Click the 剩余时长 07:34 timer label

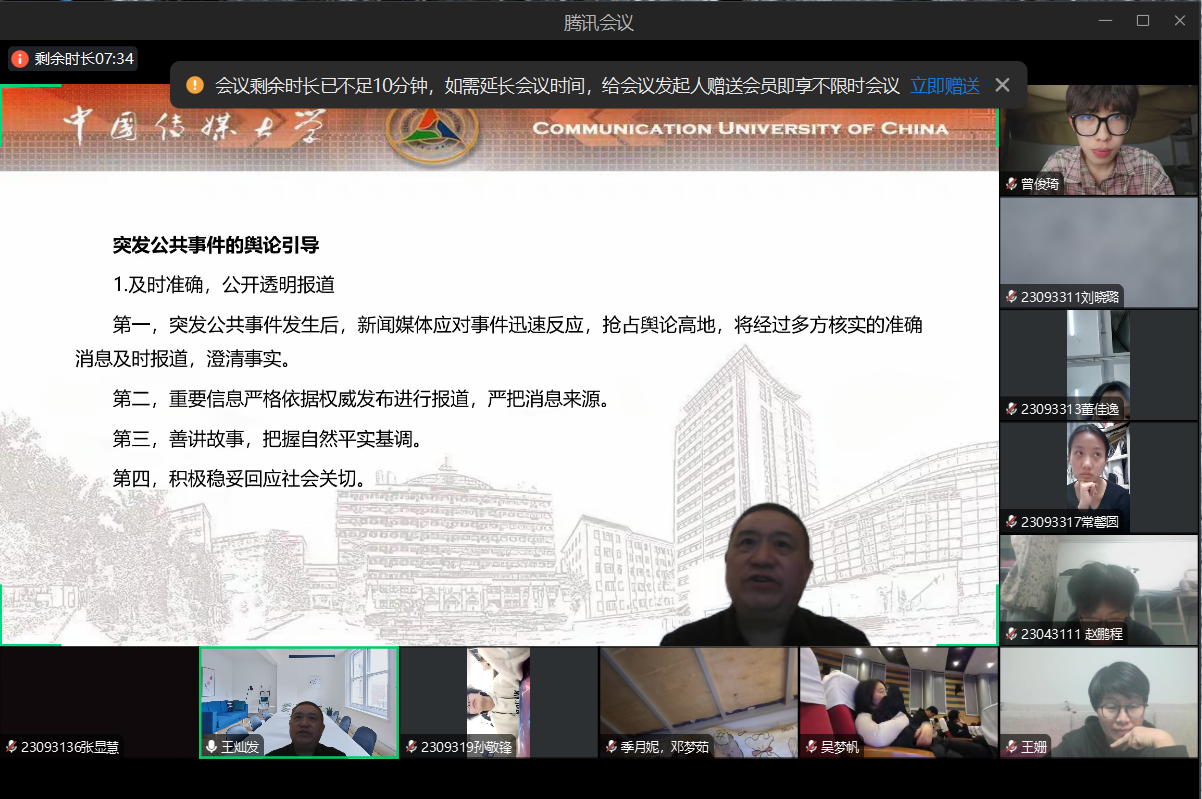[84, 59]
